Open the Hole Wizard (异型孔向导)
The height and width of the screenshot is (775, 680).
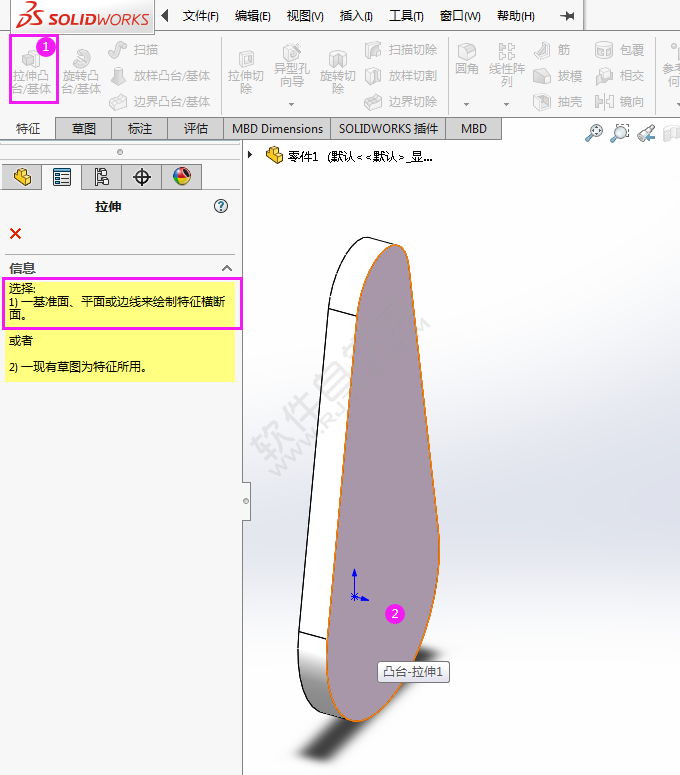(292, 67)
